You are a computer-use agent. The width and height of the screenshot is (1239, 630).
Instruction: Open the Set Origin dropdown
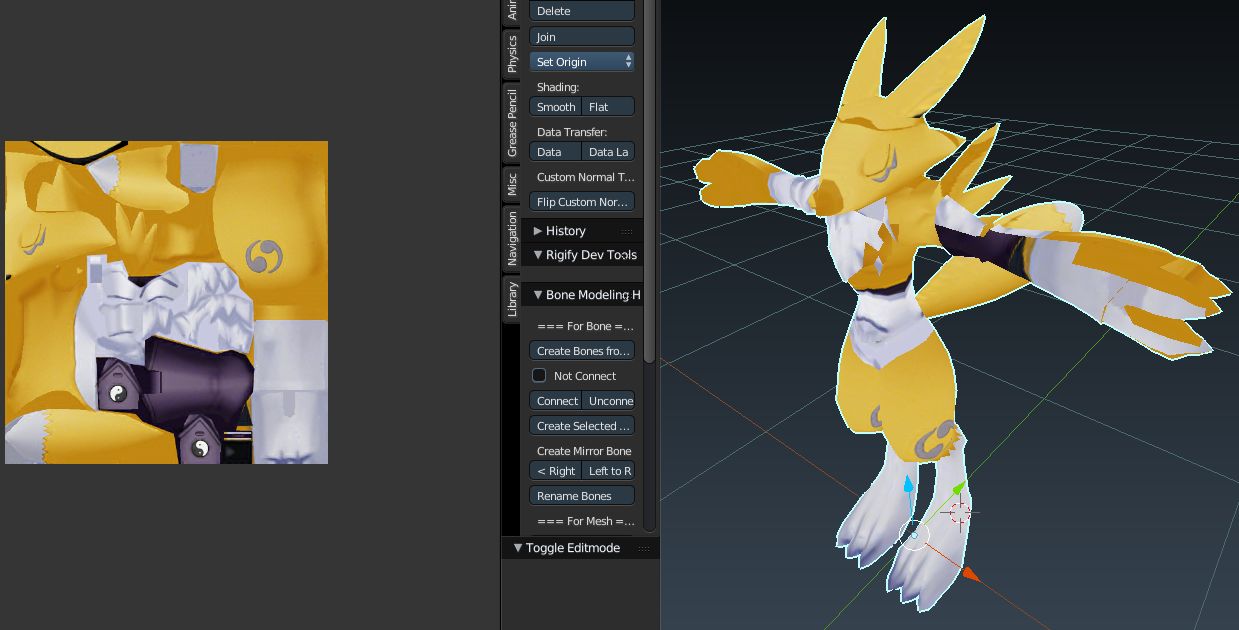[x=582, y=62]
